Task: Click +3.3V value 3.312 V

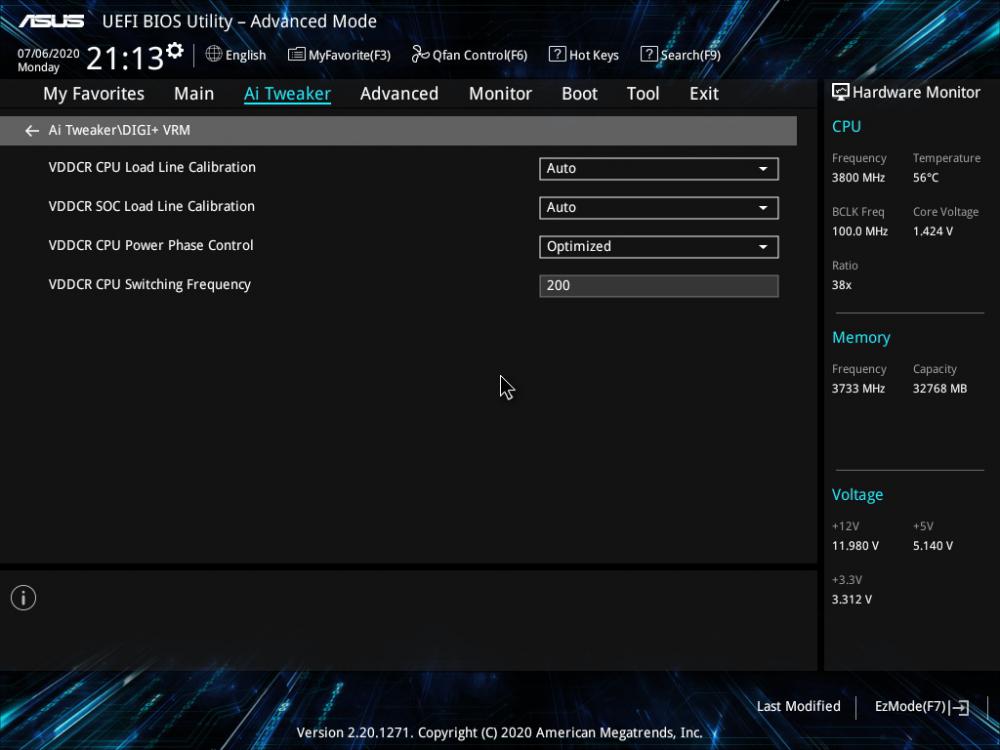Action: (851, 599)
